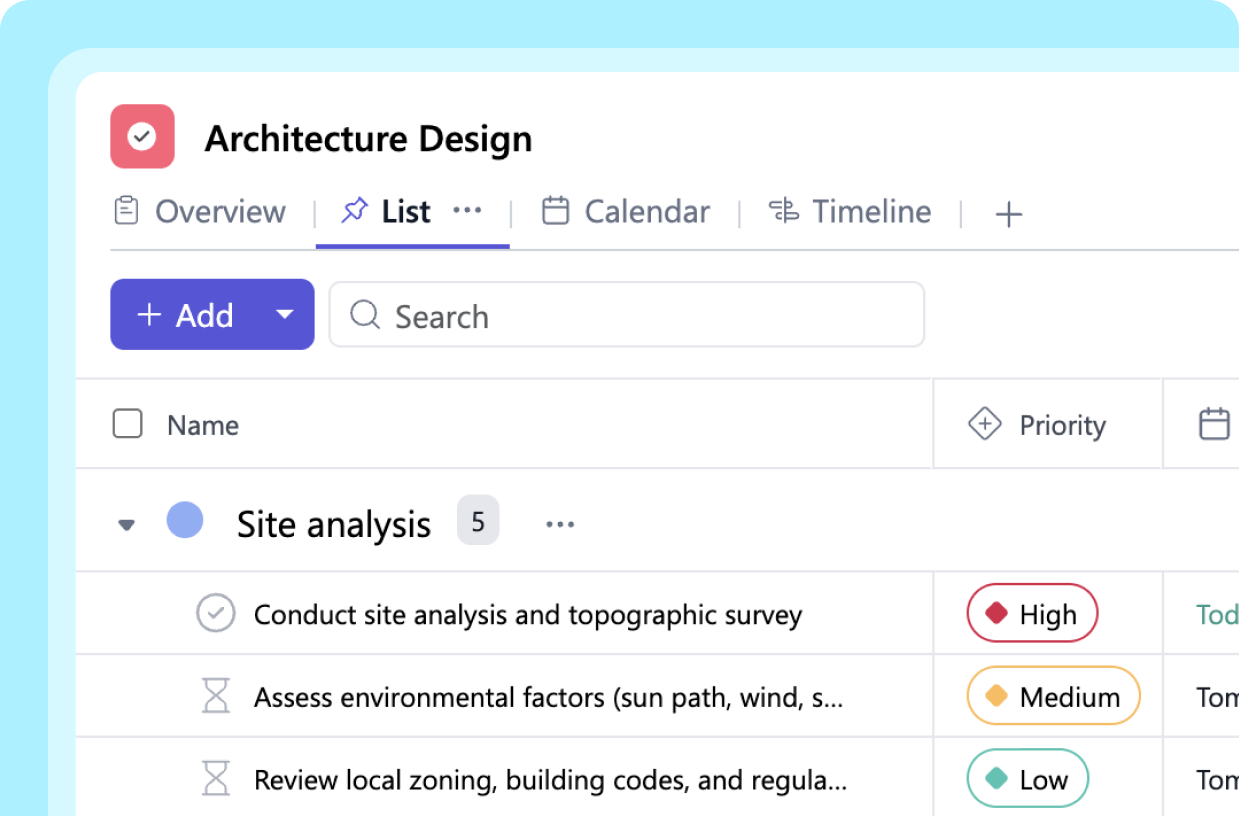Open the ellipsis menu next to List
This screenshot has height=816, width=1239.
click(x=468, y=211)
